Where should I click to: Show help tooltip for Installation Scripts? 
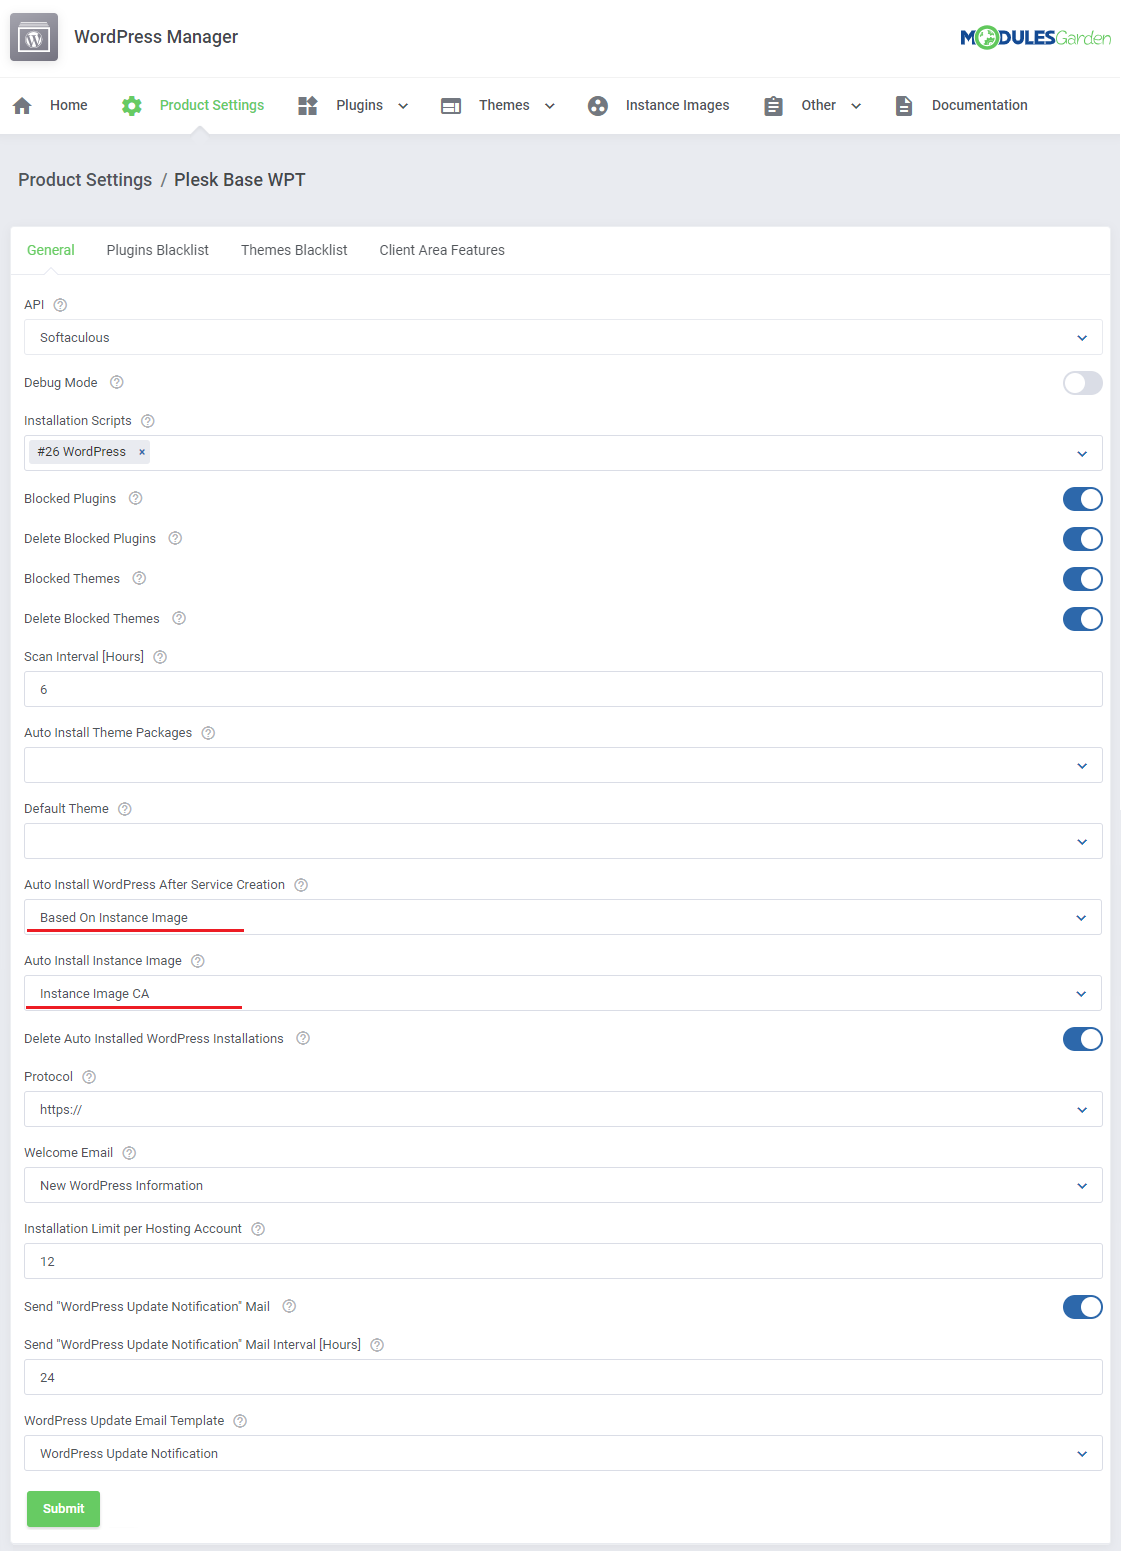[x=148, y=421]
